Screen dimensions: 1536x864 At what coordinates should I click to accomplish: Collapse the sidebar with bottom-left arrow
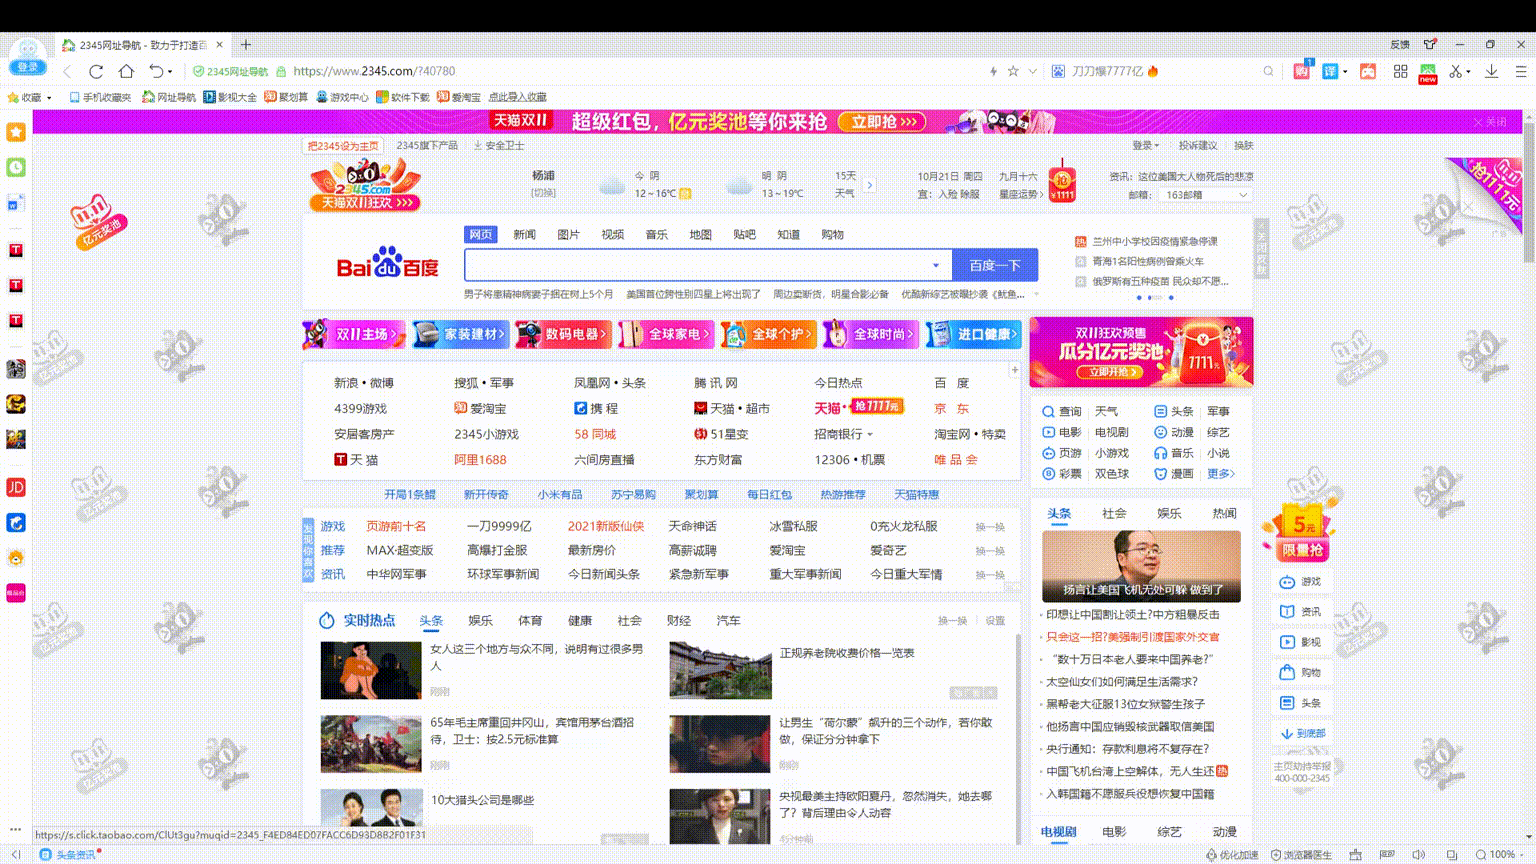tap(16, 854)
